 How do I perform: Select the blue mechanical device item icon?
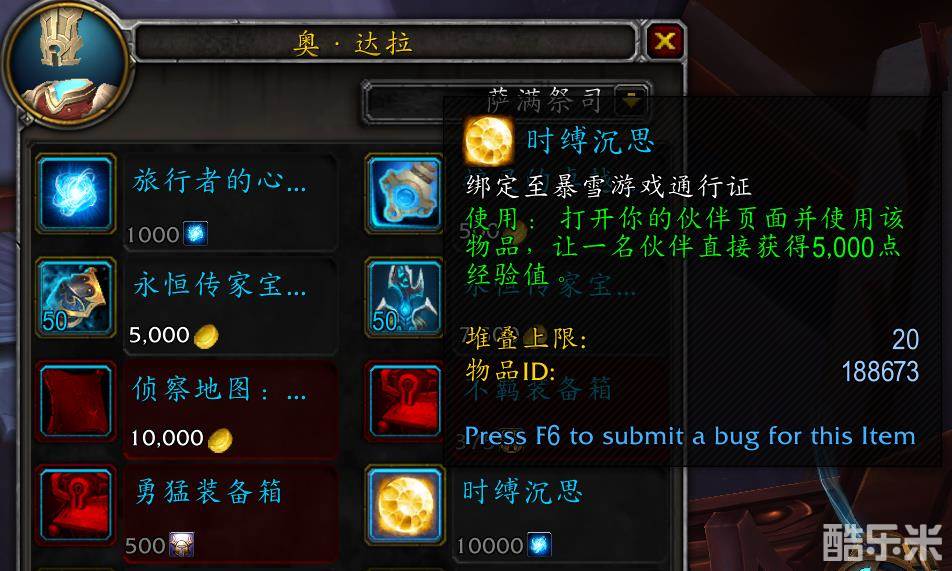pos(405,194)
